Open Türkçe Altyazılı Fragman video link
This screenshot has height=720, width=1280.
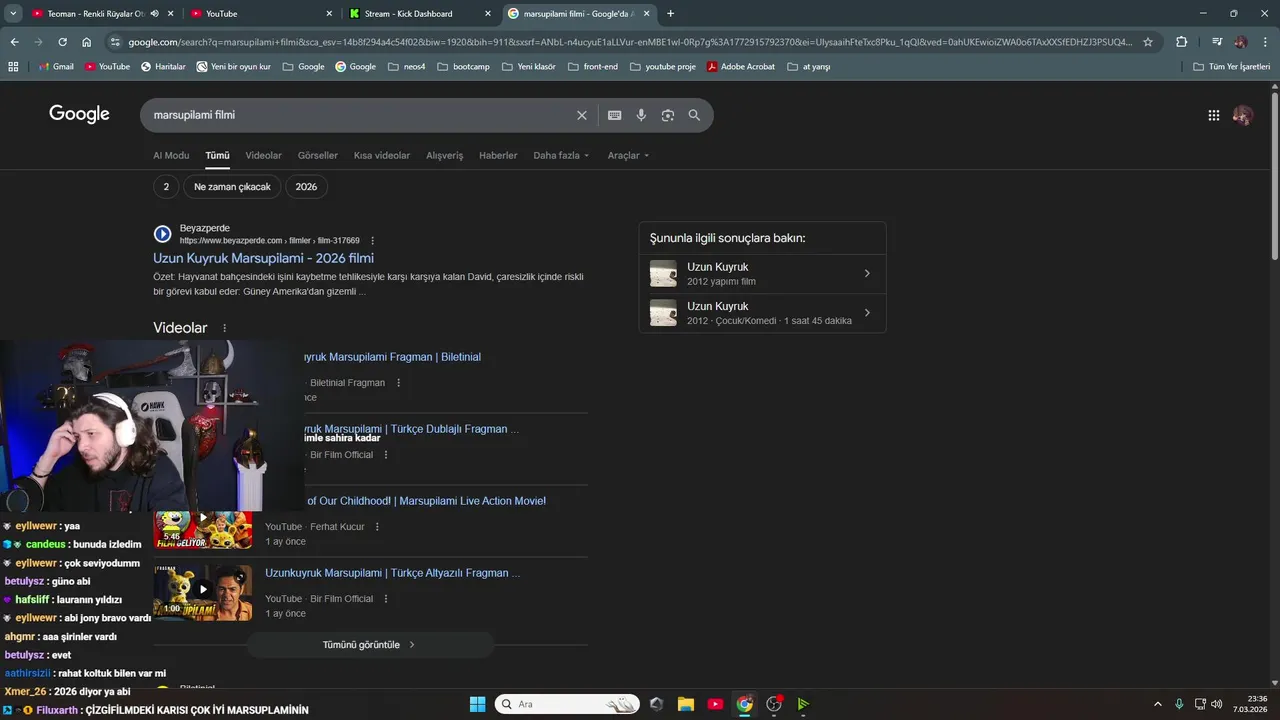click(x=392, y=573)
